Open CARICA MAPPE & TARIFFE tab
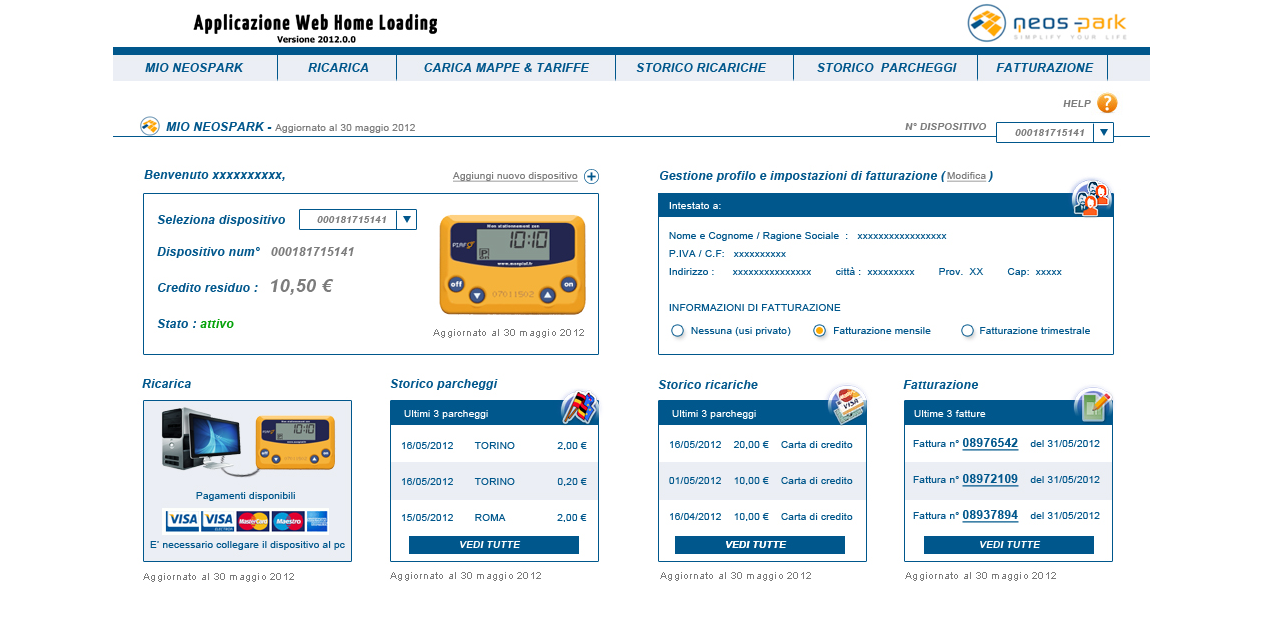This screenshot has width=1282, height=620. [506, 68]
